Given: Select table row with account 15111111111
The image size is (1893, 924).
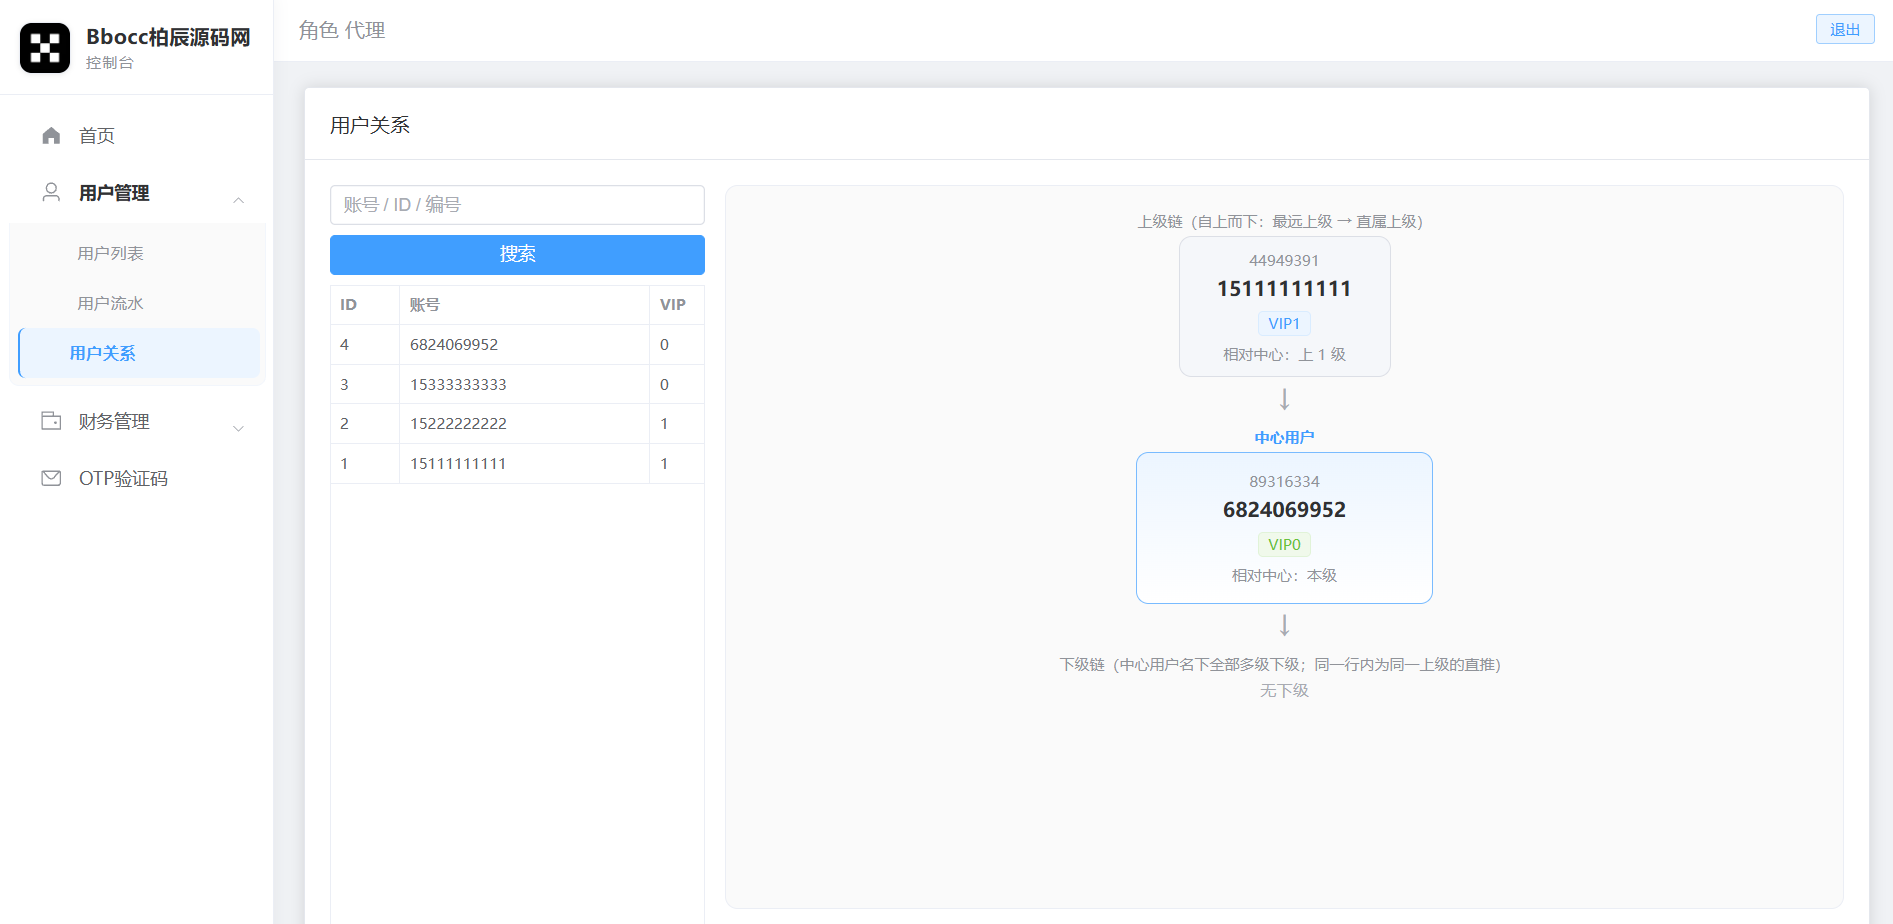Looking at the screenshot, I should (x=517, y=463).
